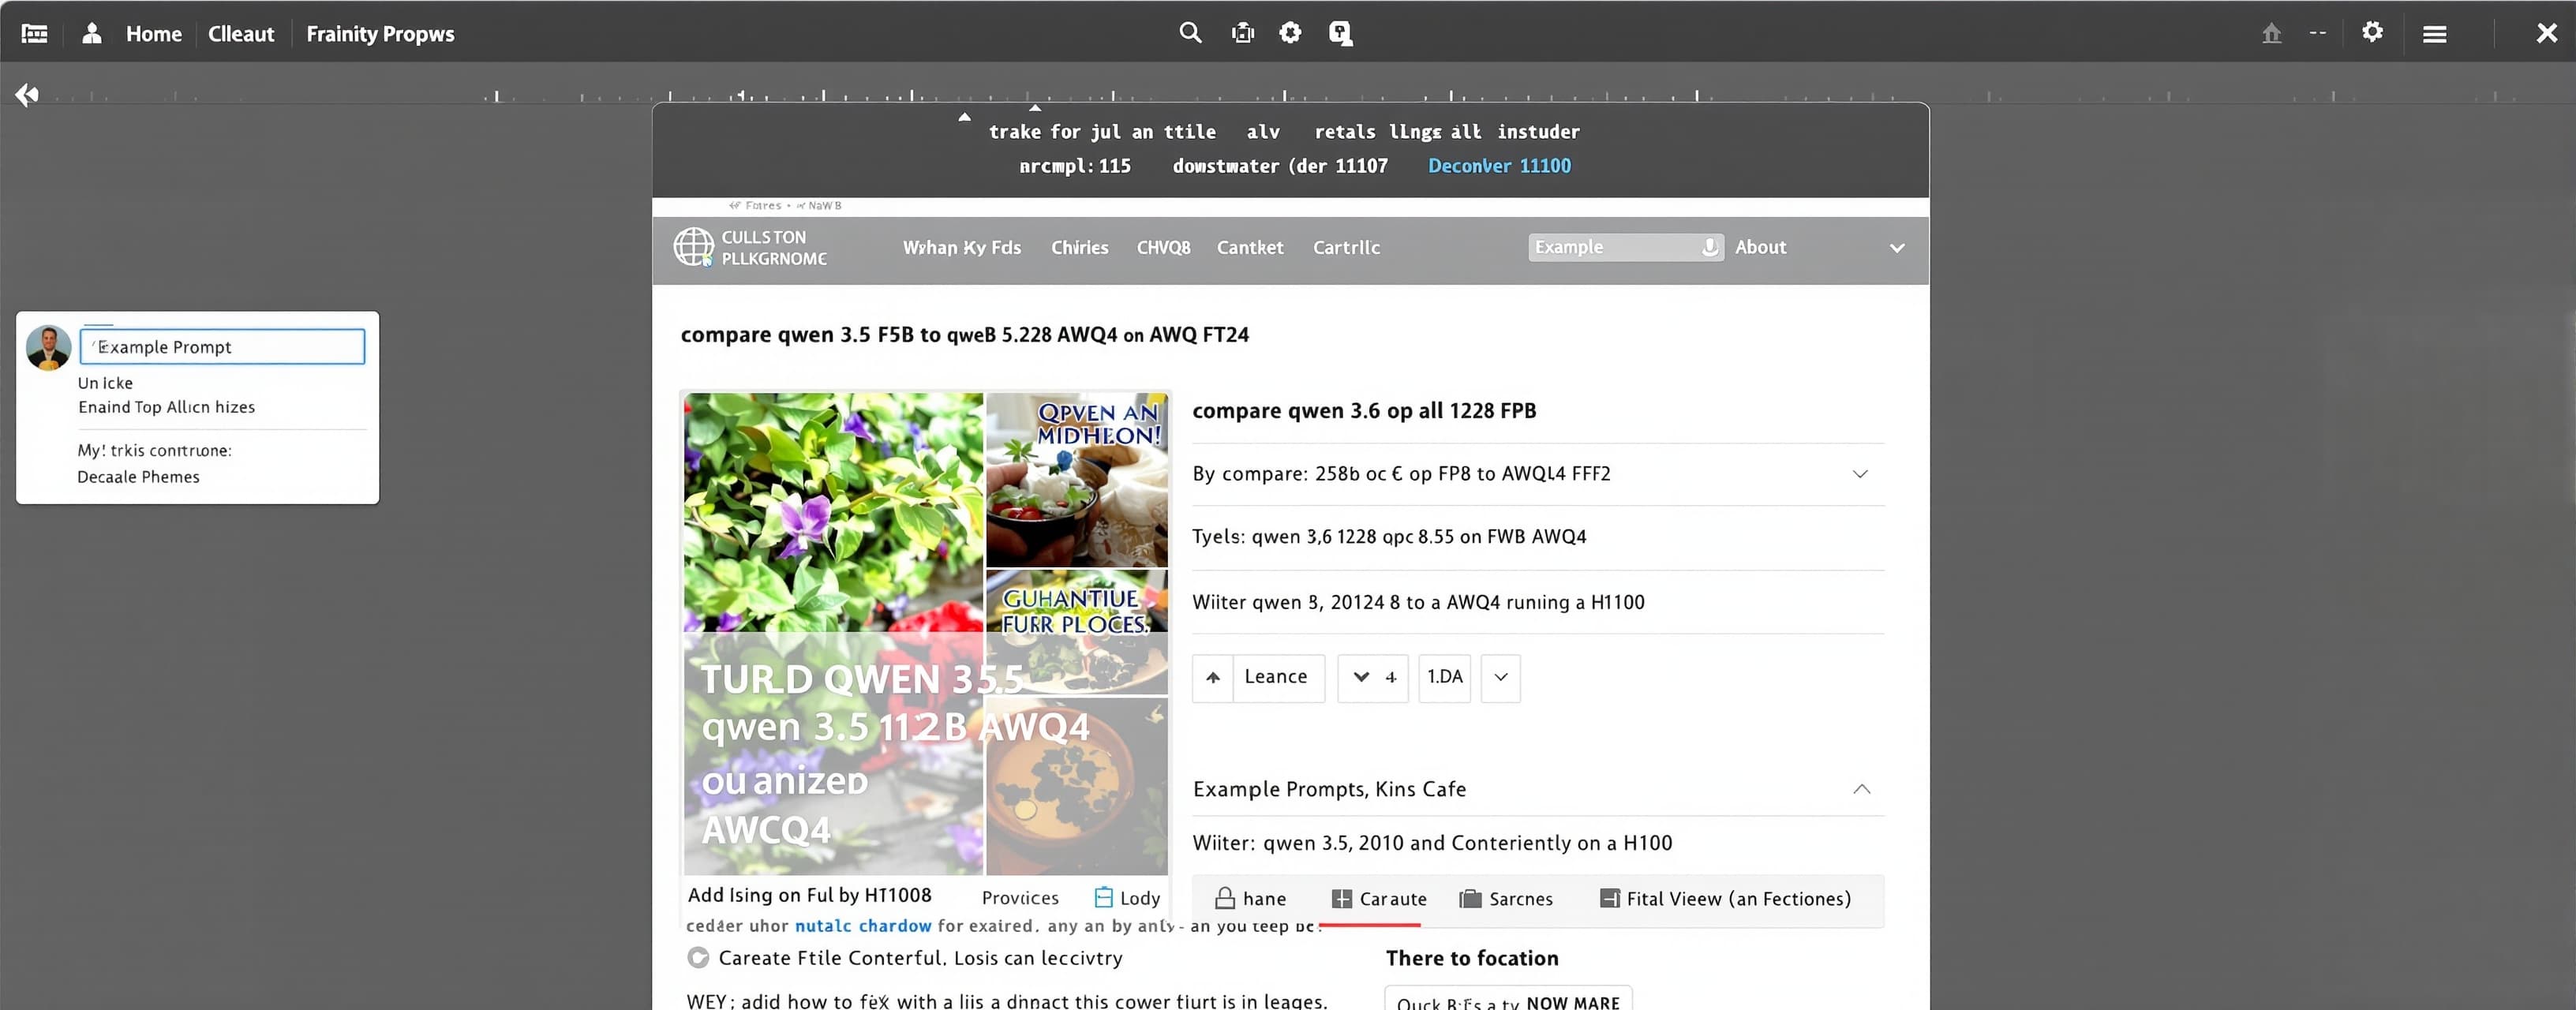Click the Provices link under image

tap(1020, 898)
